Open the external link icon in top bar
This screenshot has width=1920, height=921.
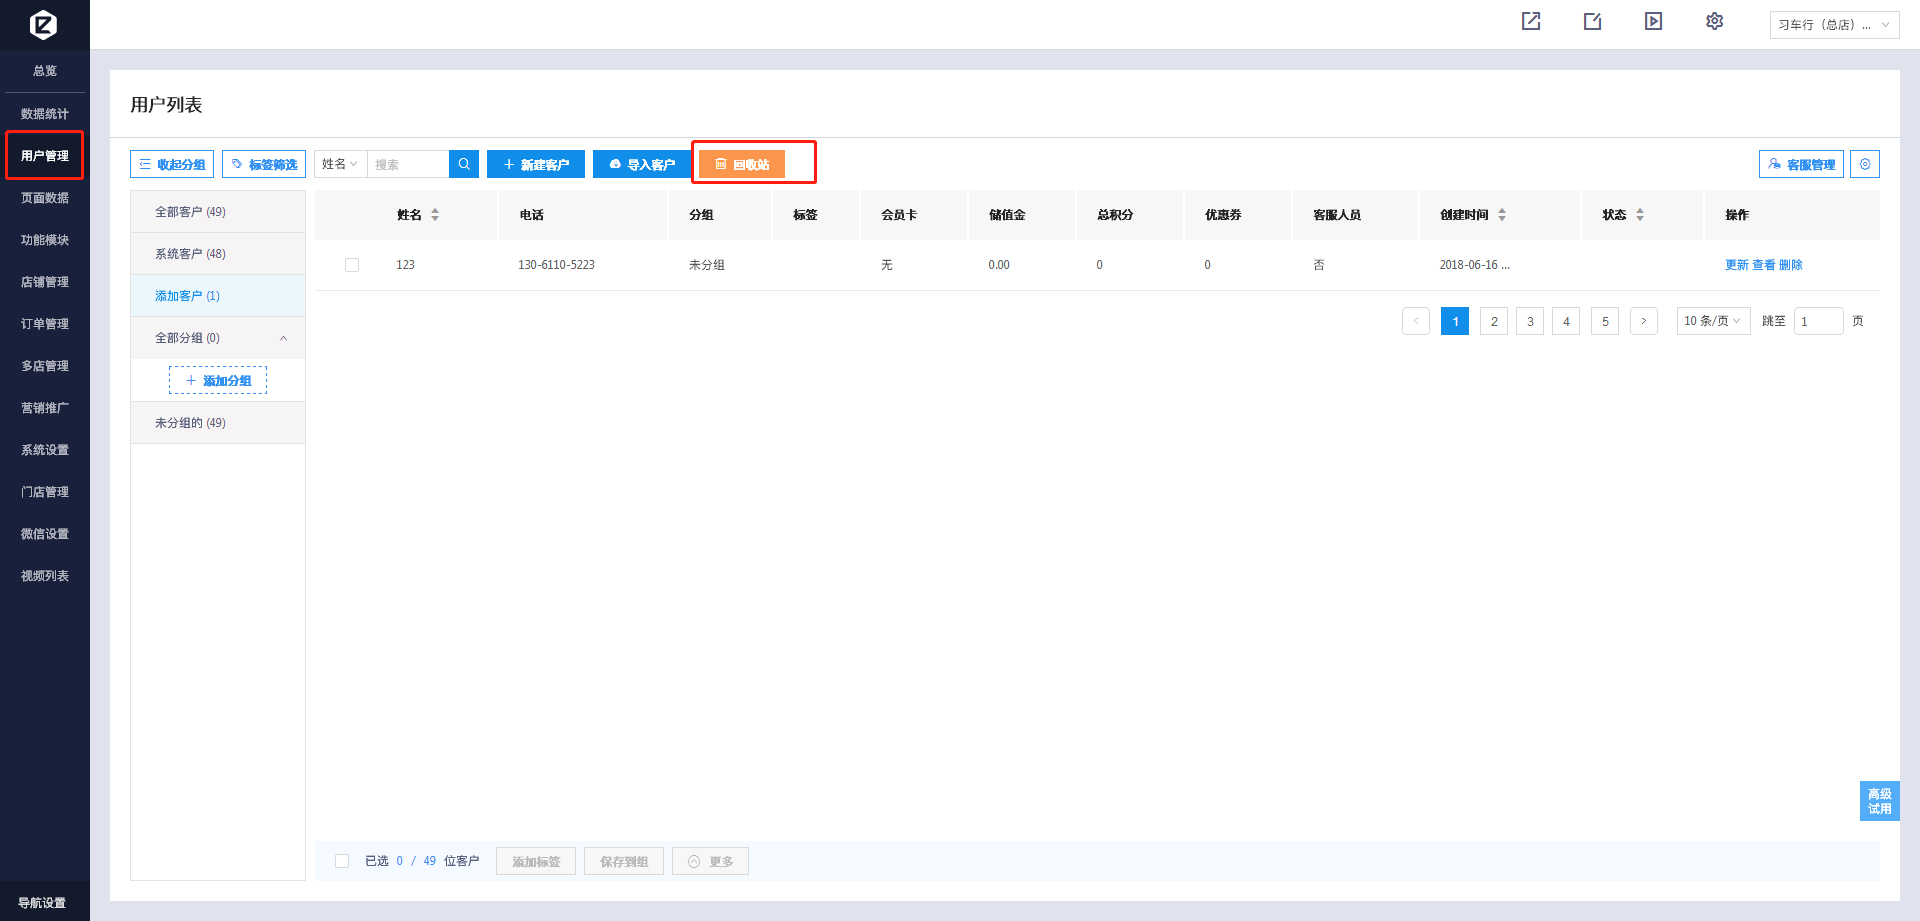[x=1531, y=21]
